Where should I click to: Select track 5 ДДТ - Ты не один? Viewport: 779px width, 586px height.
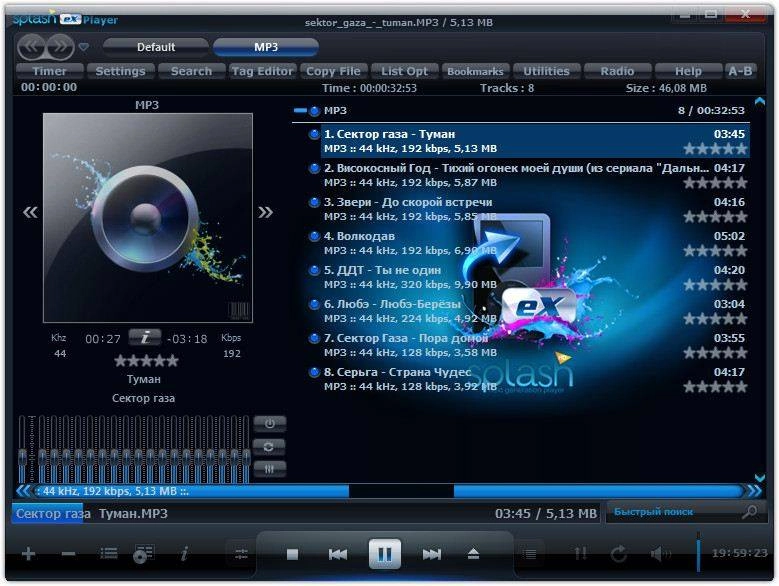(535, 277)
